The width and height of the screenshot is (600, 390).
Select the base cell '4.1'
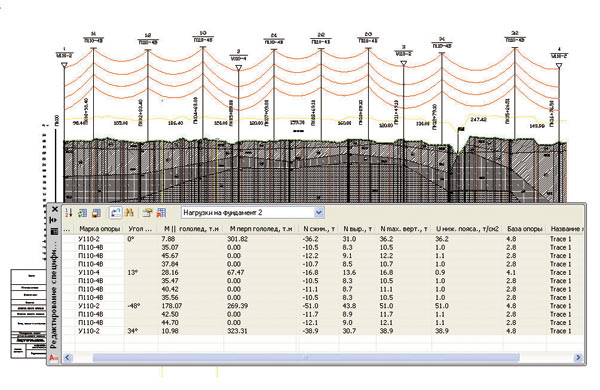(x=511, y=273)
